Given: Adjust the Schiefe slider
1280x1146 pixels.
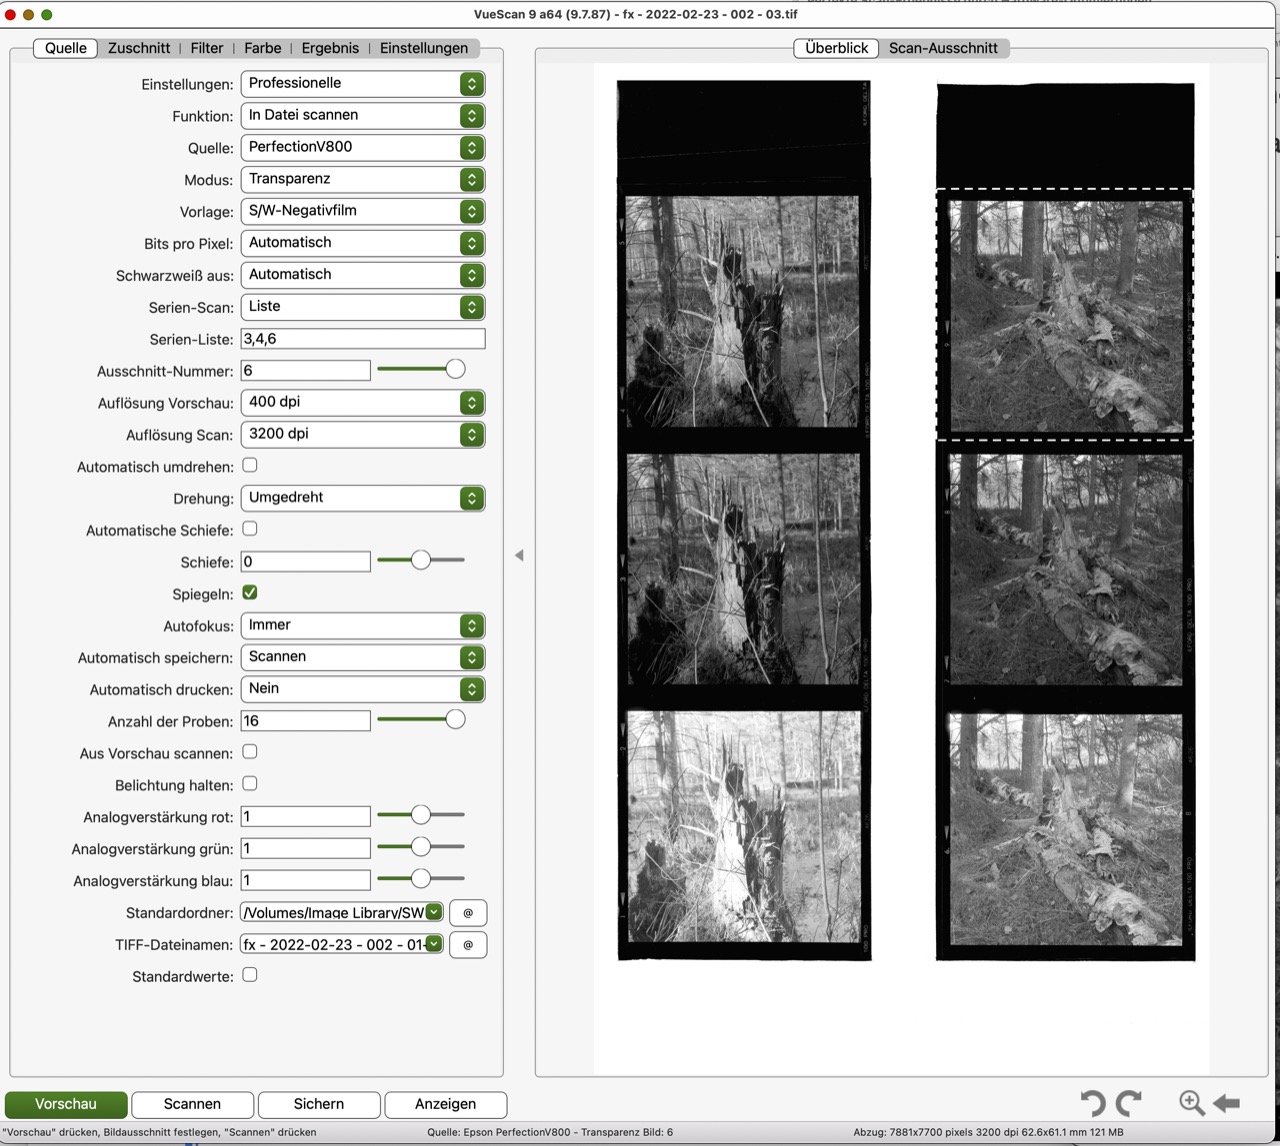Looking at the screenshot, I should (421, 560).
